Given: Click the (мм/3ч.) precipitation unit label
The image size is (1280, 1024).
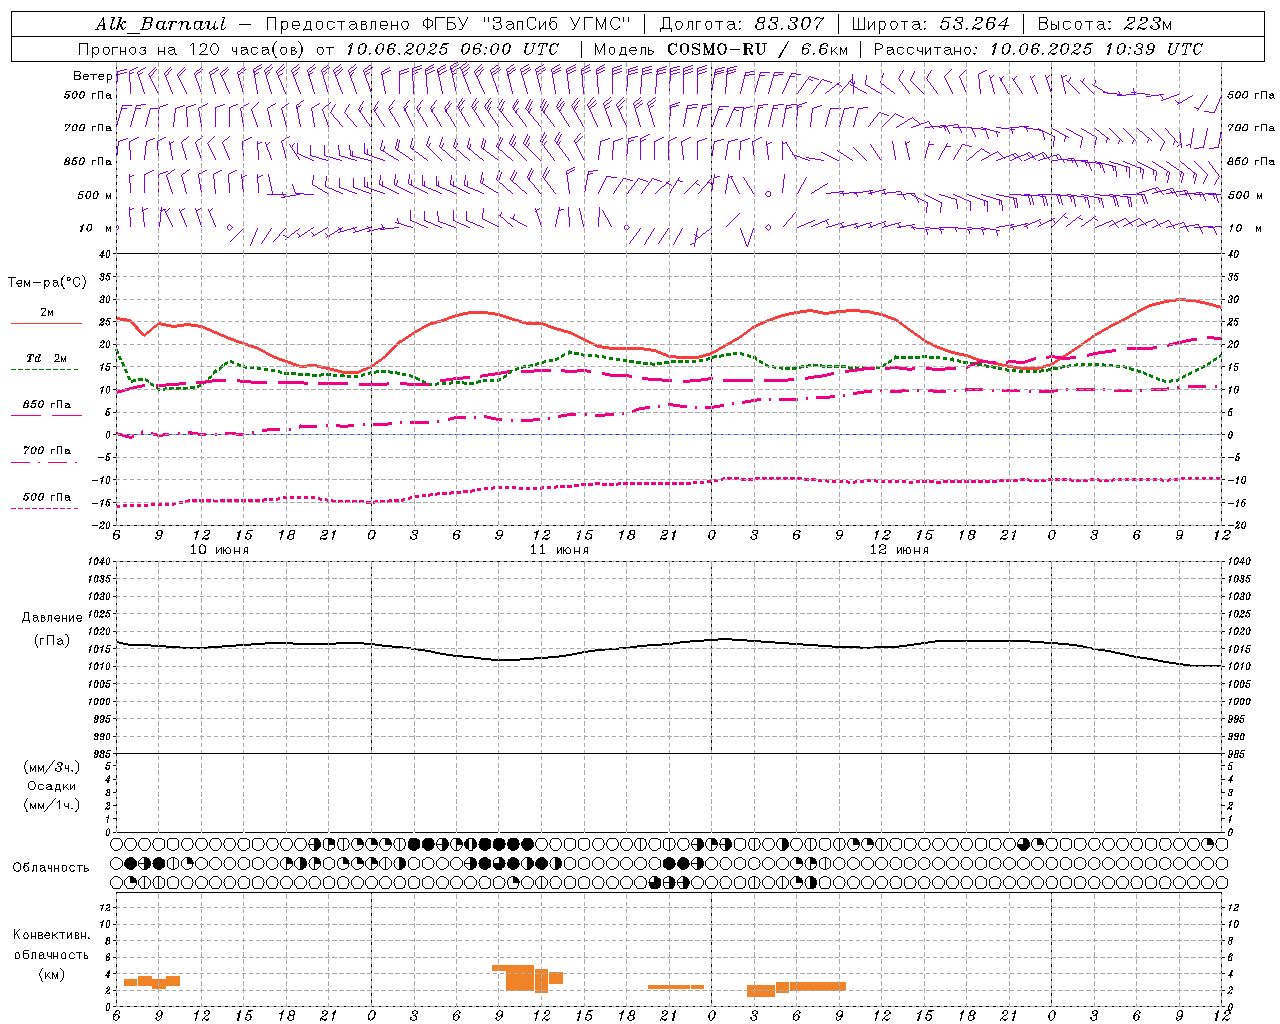Looking at the screenshot, I should click(52, 767).
